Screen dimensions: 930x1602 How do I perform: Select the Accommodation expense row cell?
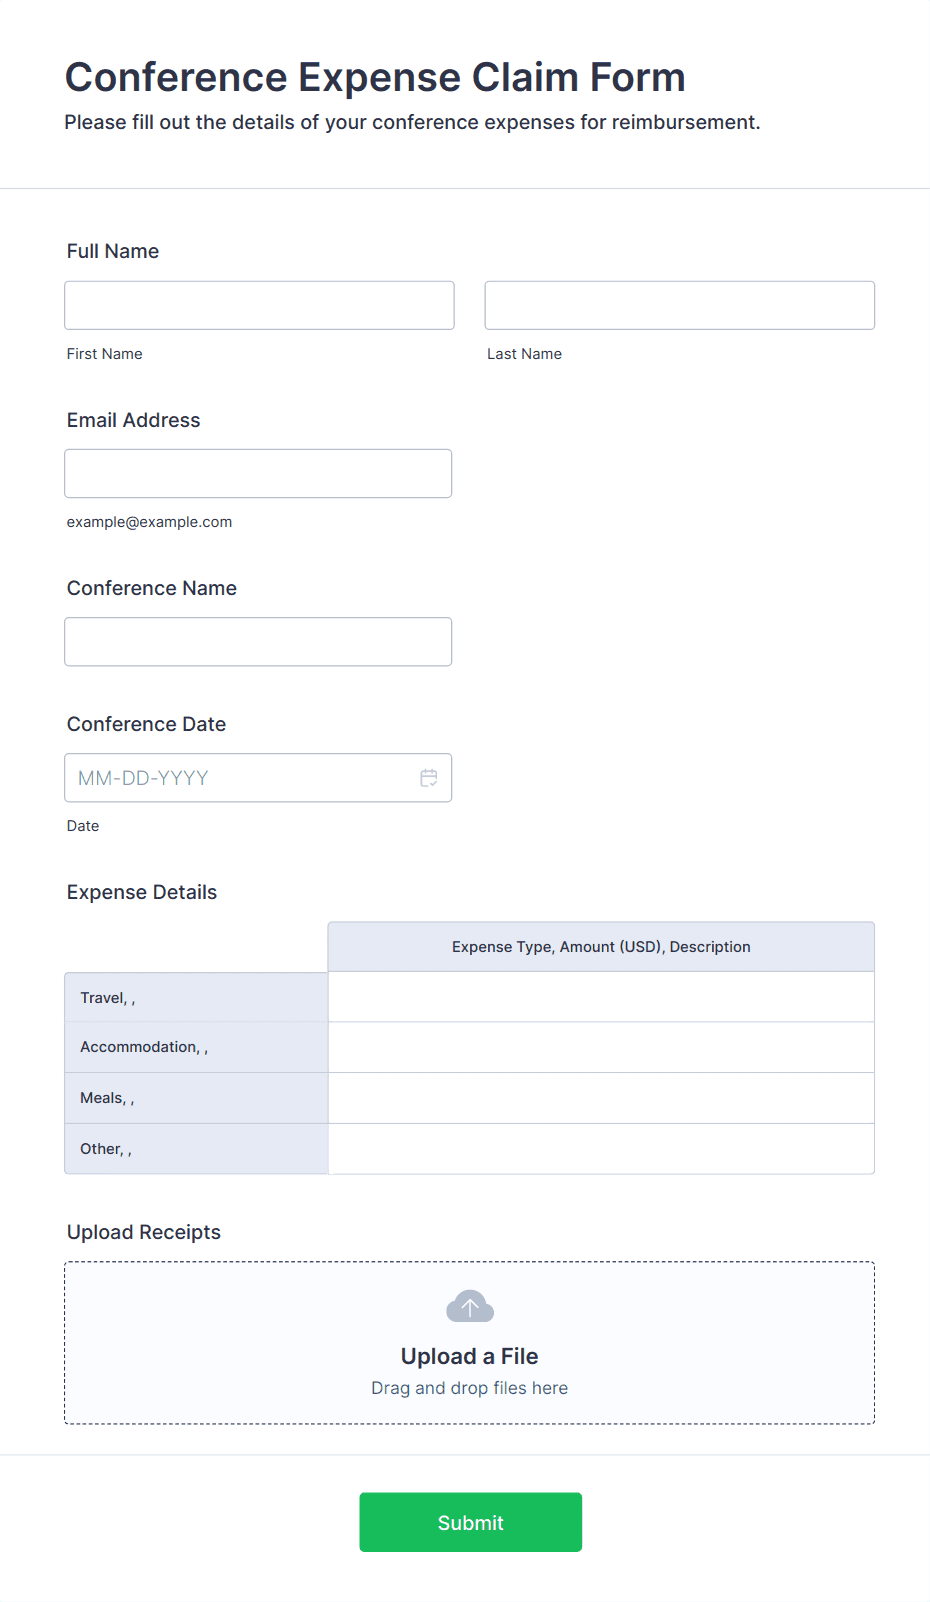tap(601, 1047)
